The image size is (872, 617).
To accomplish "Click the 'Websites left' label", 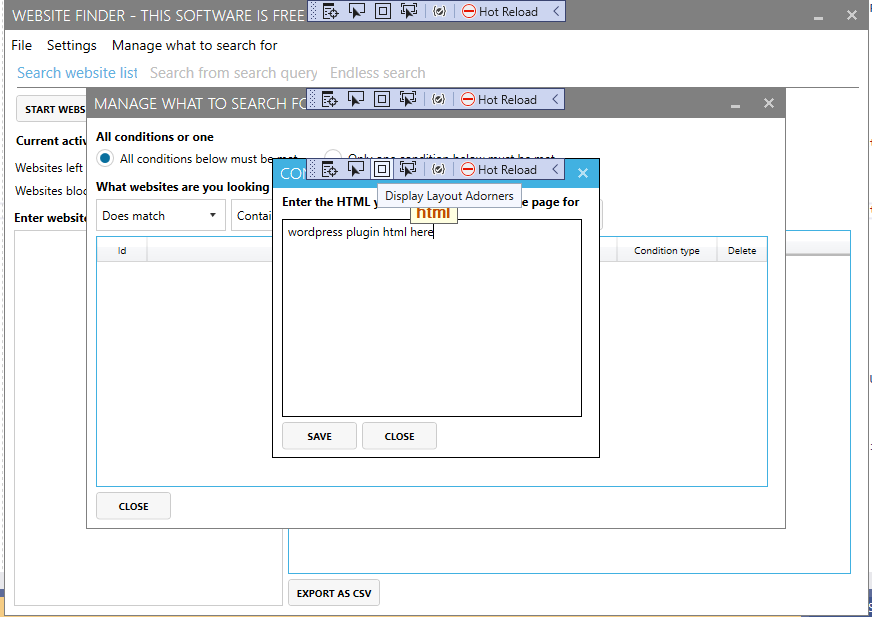I will pos(49,167).
